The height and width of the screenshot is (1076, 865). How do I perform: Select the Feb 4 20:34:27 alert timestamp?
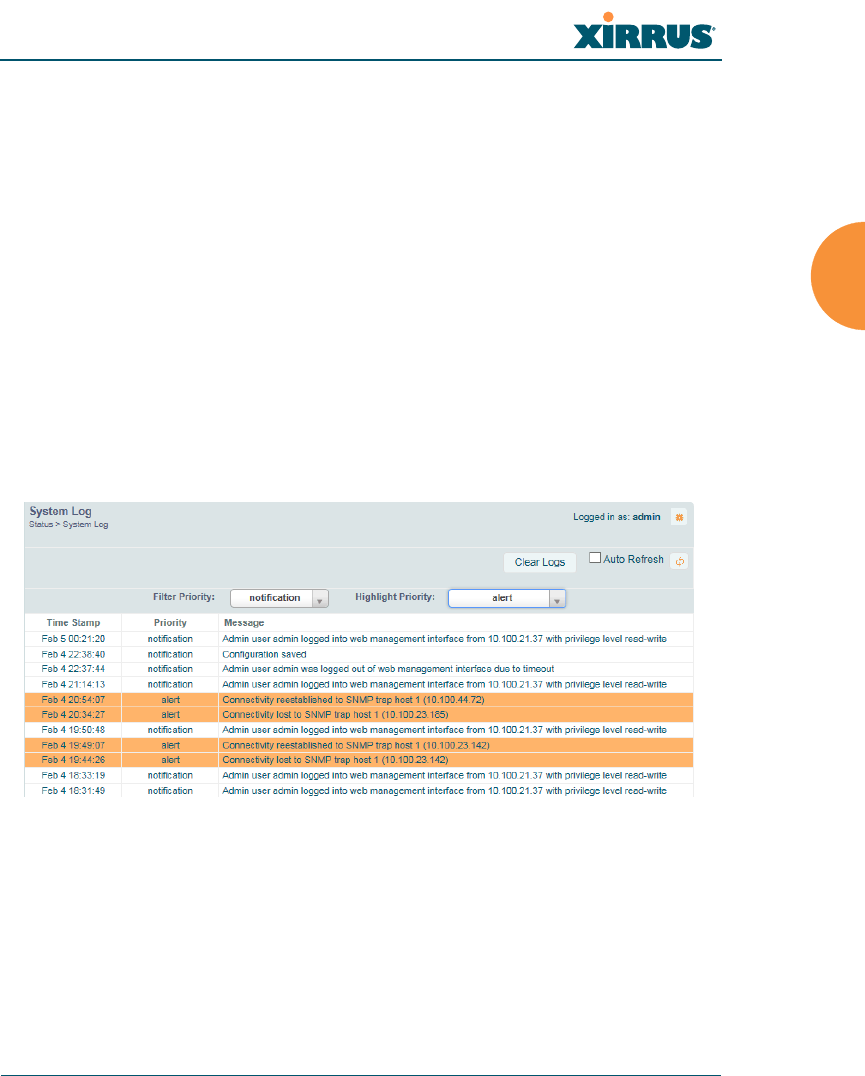[73, 715]
